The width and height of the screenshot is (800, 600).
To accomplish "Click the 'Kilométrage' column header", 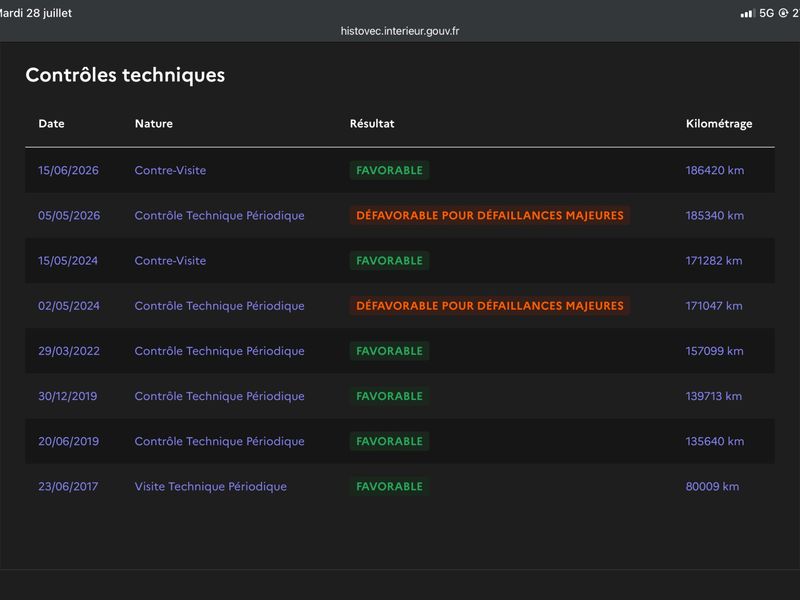I will tap(719, 124).
